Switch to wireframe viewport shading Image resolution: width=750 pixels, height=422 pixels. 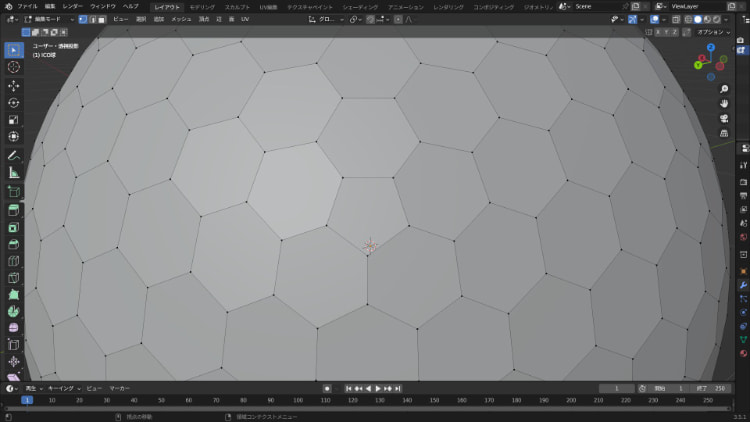point(689,19)
